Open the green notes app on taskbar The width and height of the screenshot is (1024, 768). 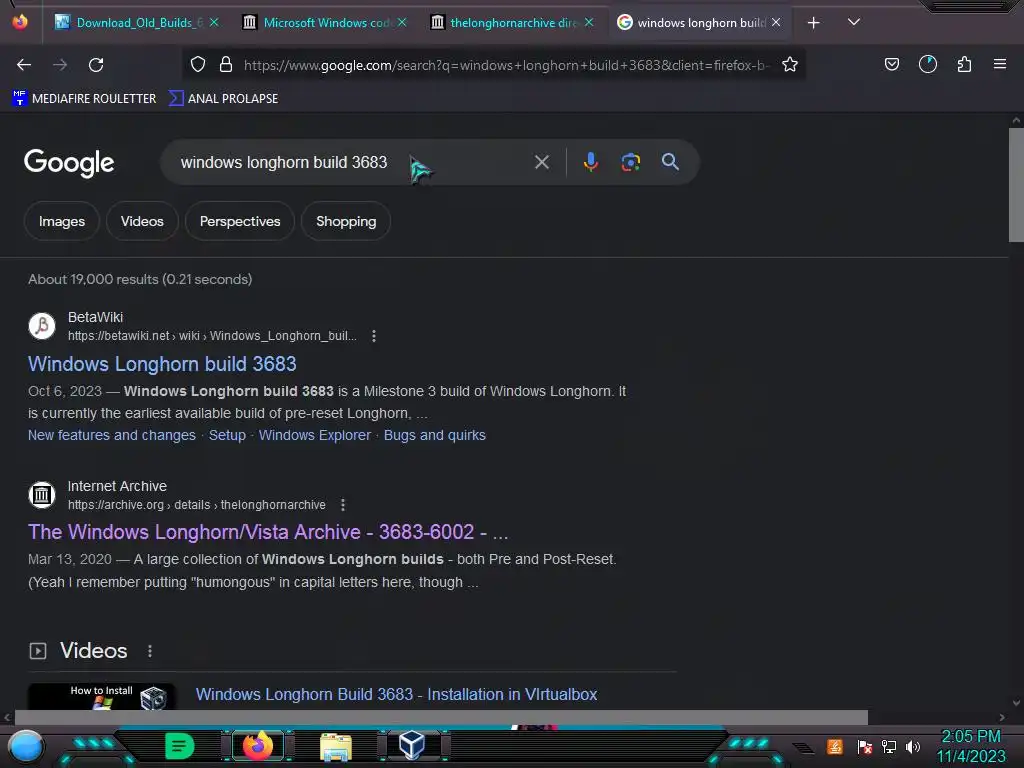[x=179, y=746]
